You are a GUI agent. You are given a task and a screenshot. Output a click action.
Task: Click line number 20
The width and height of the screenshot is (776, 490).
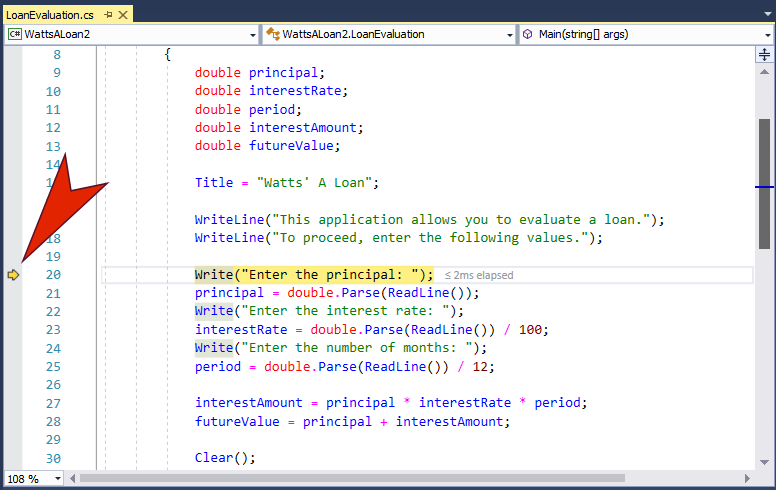pos(53,275)
